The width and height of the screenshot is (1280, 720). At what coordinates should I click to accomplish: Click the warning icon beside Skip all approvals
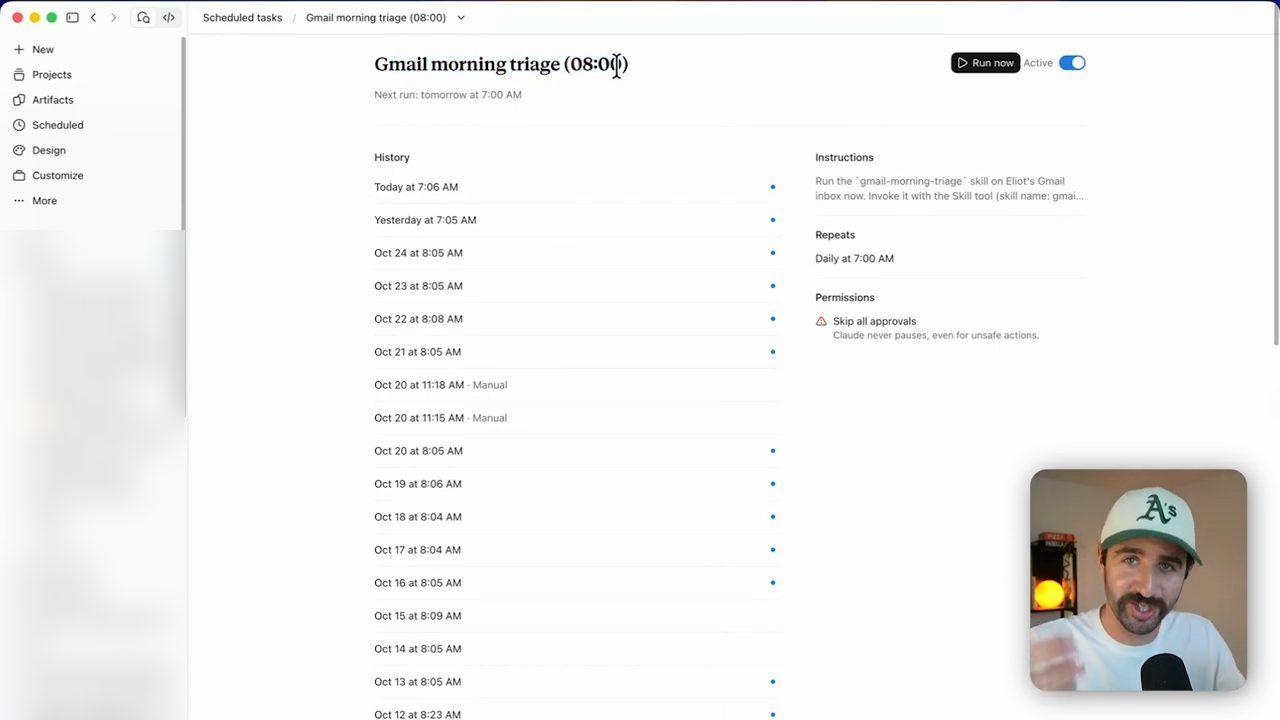pyautogui.click(x=821, y=321)
